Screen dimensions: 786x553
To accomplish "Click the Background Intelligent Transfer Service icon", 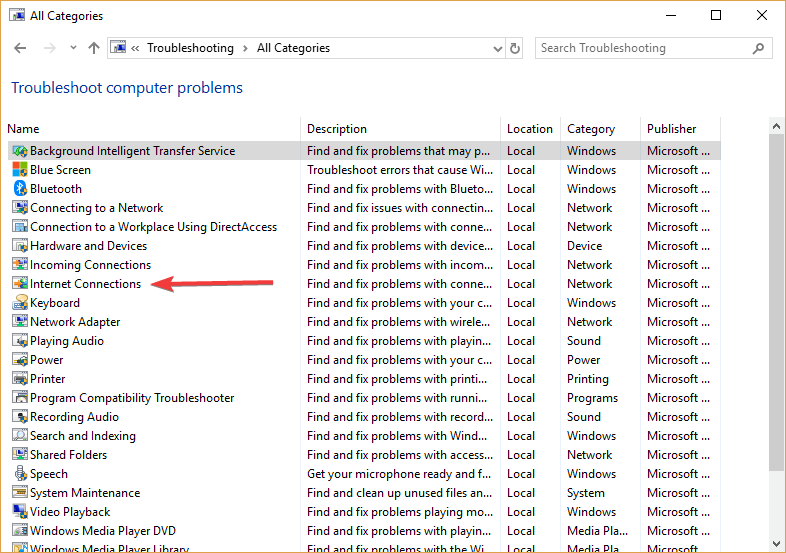I will tap(20, 151).
